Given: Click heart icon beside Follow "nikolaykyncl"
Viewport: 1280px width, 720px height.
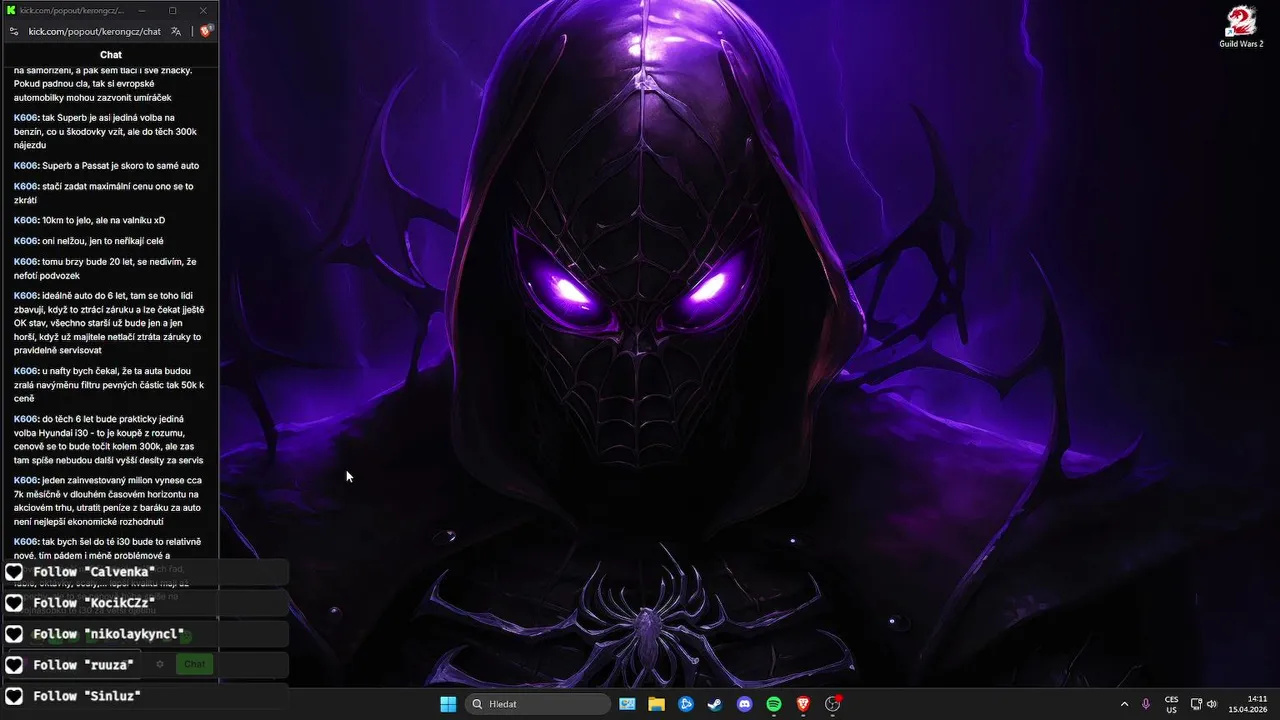Looking at the screenshot, I should 14,634.
